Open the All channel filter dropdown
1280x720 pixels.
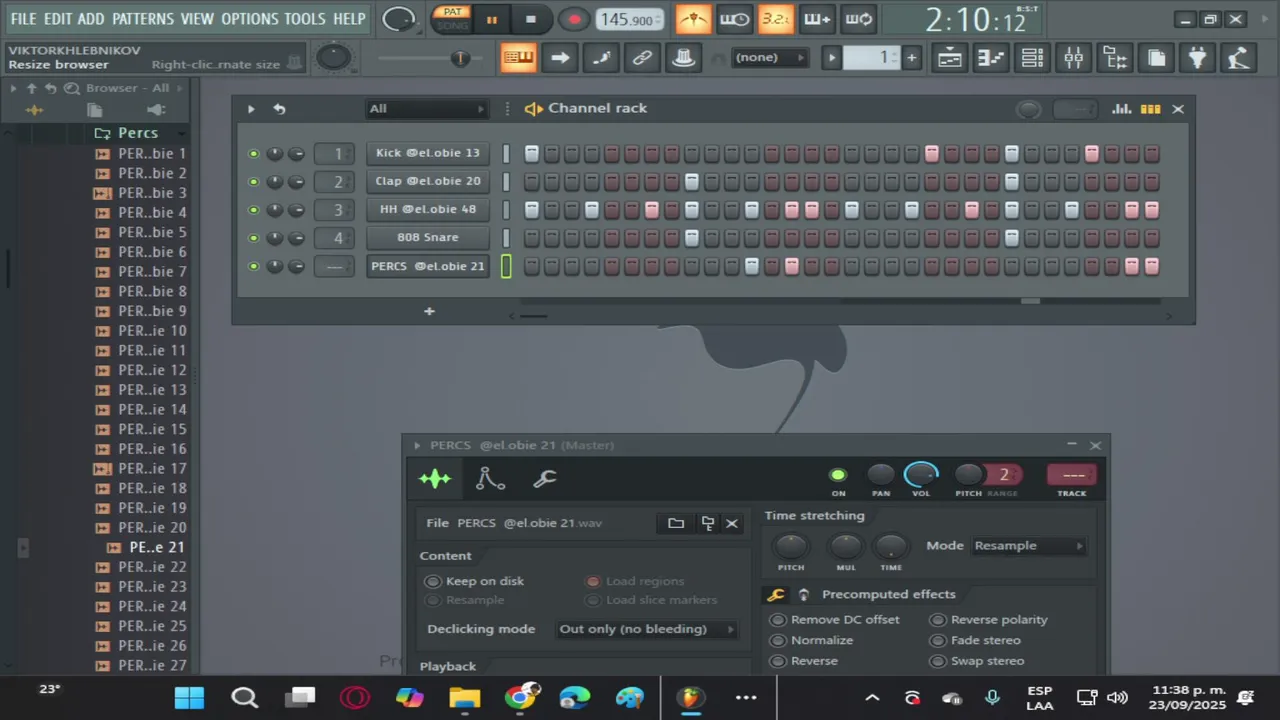[427, 109]
